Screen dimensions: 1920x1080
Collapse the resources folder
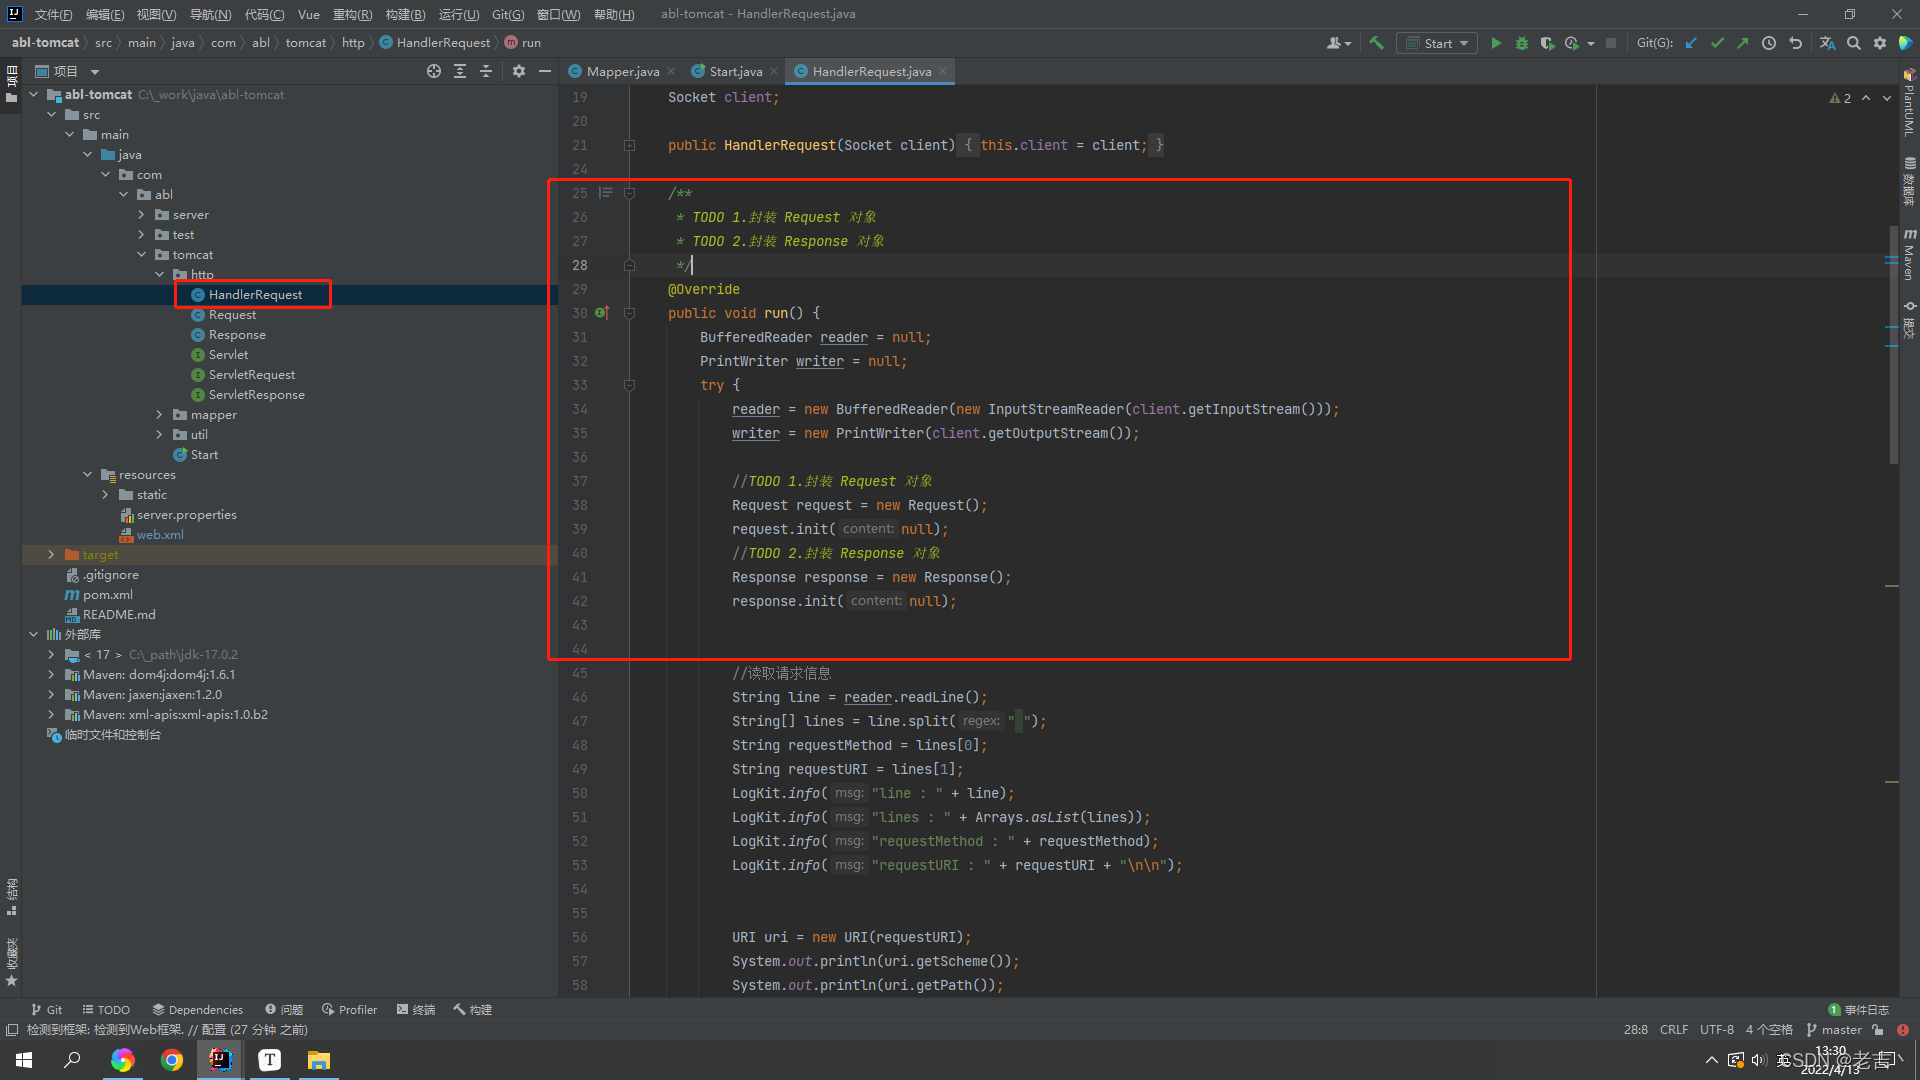pyautogui.click(x=88, y=475)
